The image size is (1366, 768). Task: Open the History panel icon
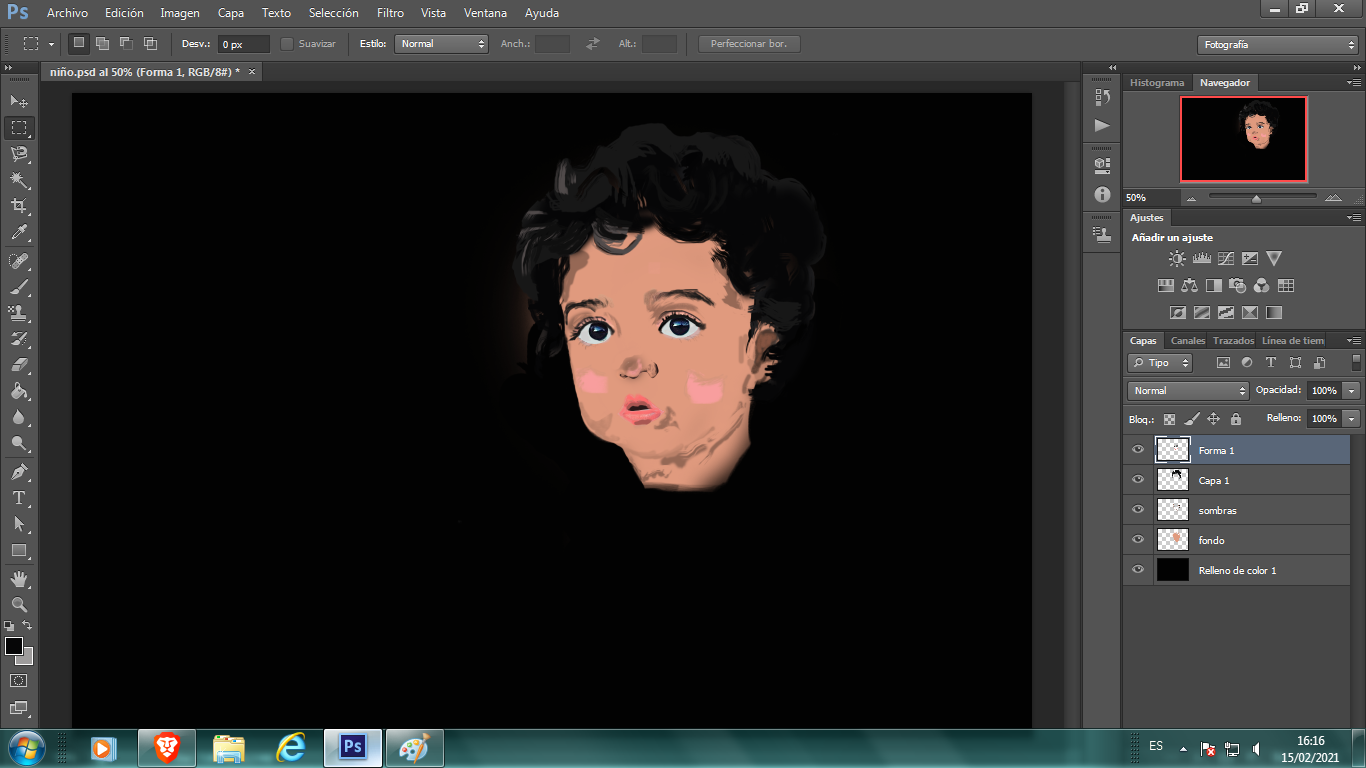point(1102,97)
